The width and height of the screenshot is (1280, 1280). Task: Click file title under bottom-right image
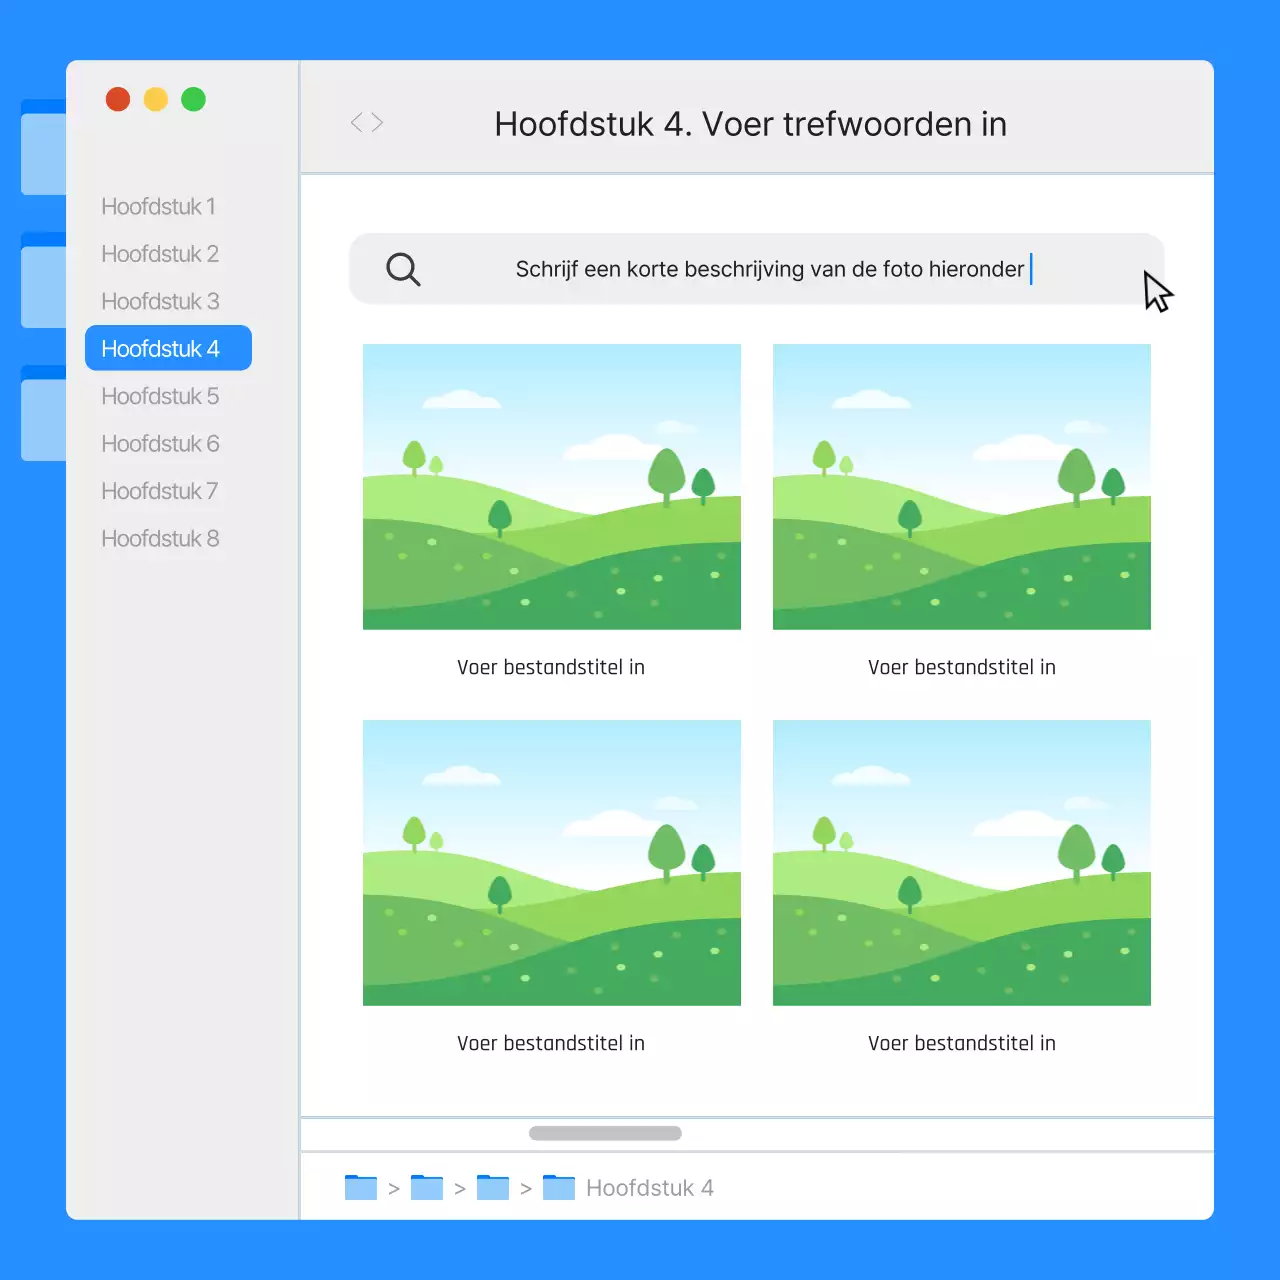(961, 1043)
